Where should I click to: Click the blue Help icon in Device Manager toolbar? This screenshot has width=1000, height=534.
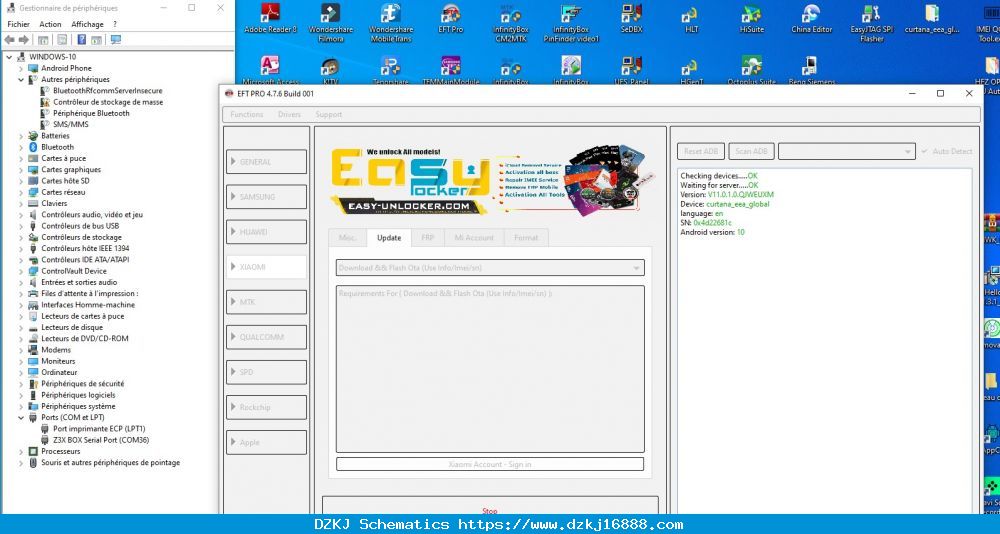(82, 40)
